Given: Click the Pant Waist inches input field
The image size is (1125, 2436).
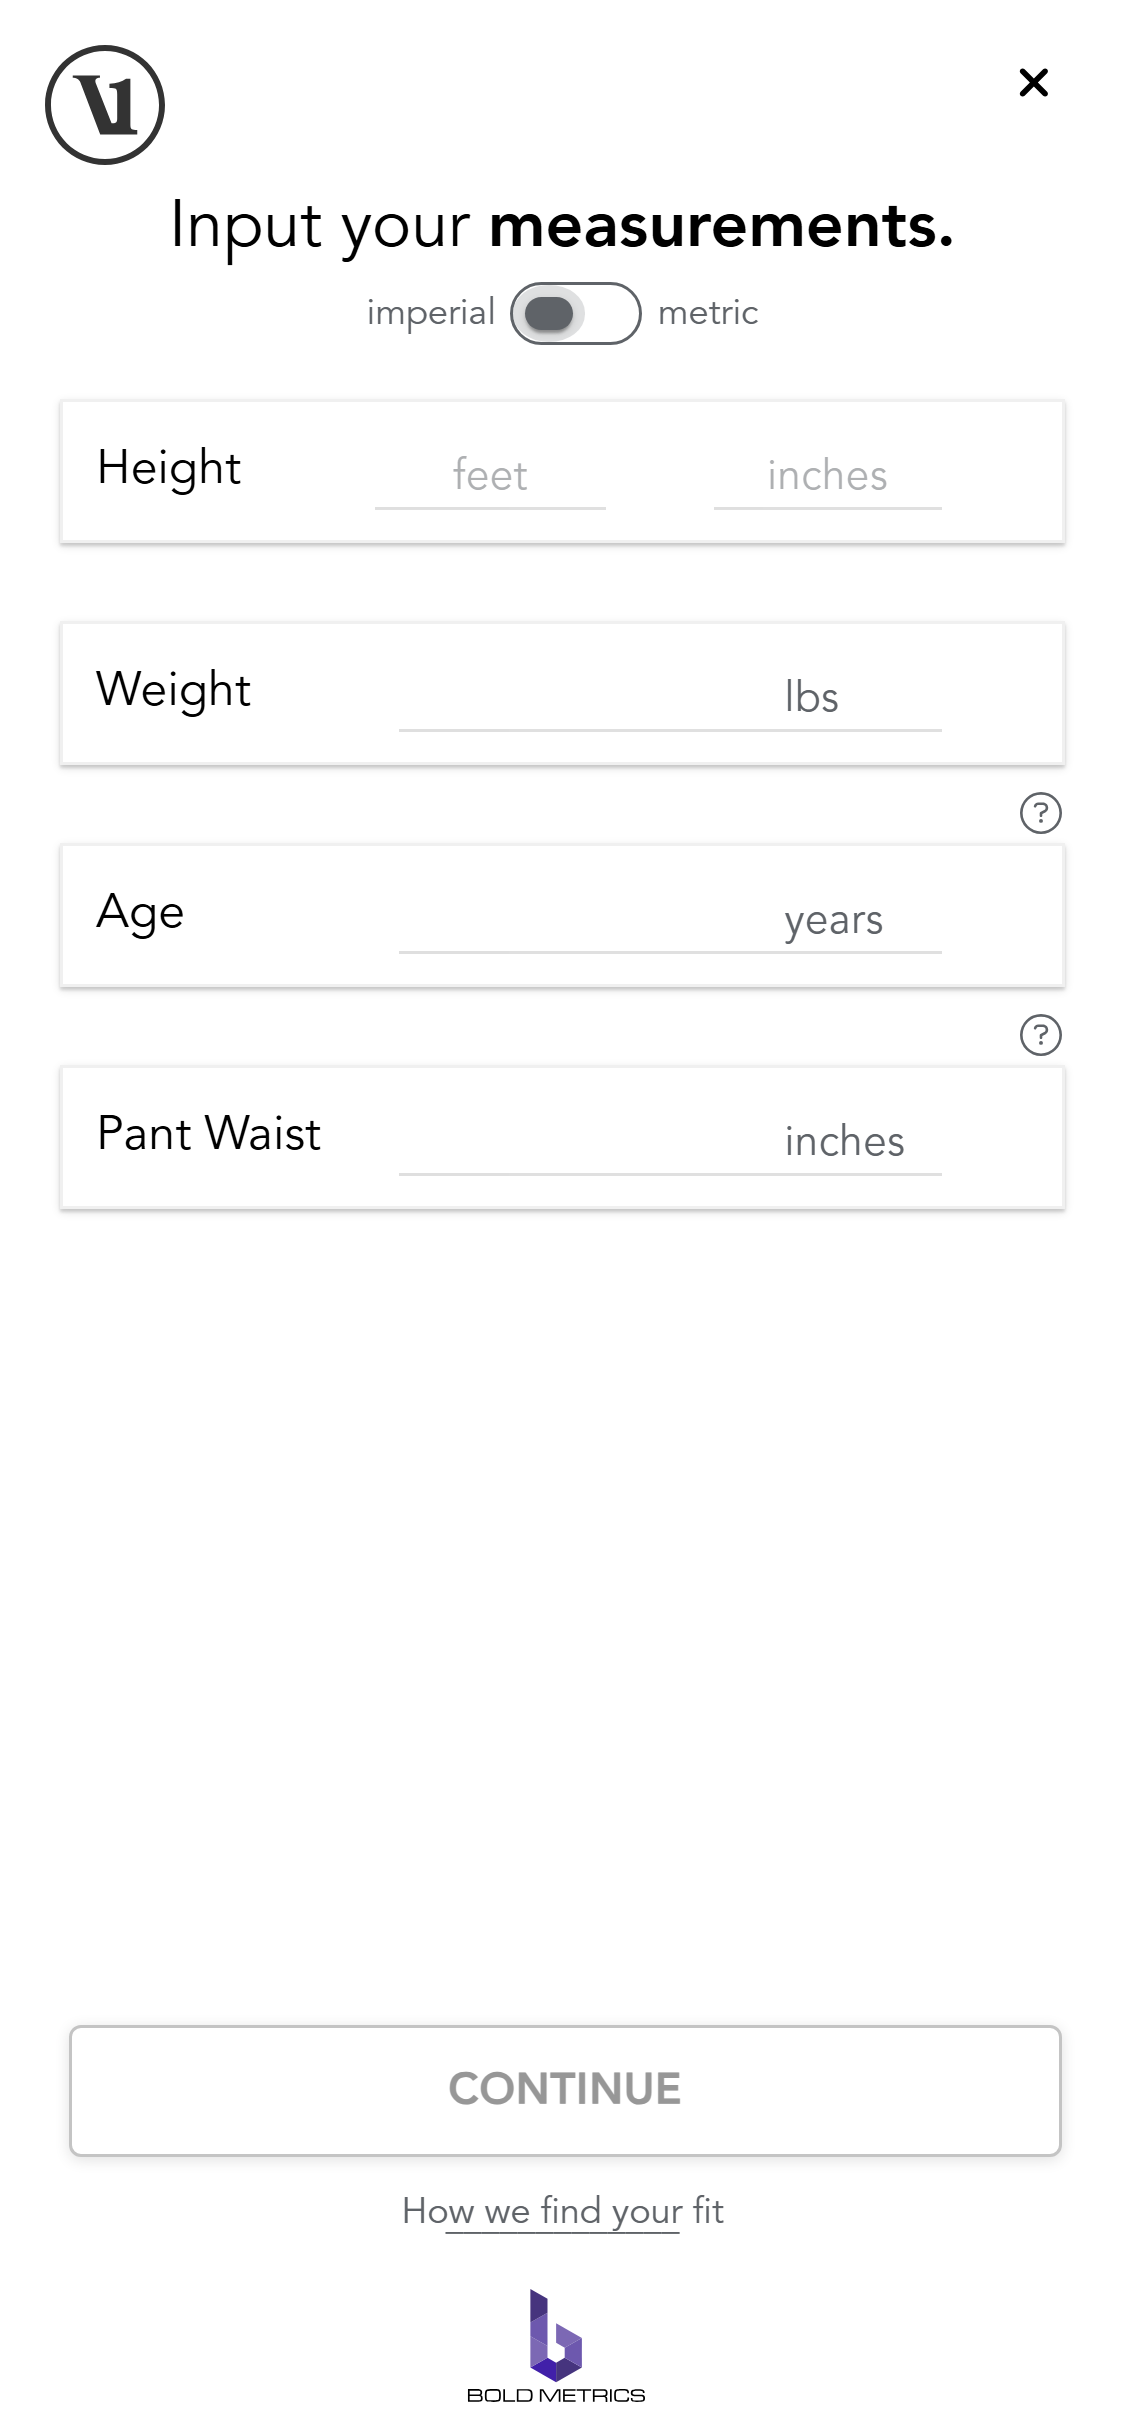Looking at the screenshot, I should coord(670,1141).
